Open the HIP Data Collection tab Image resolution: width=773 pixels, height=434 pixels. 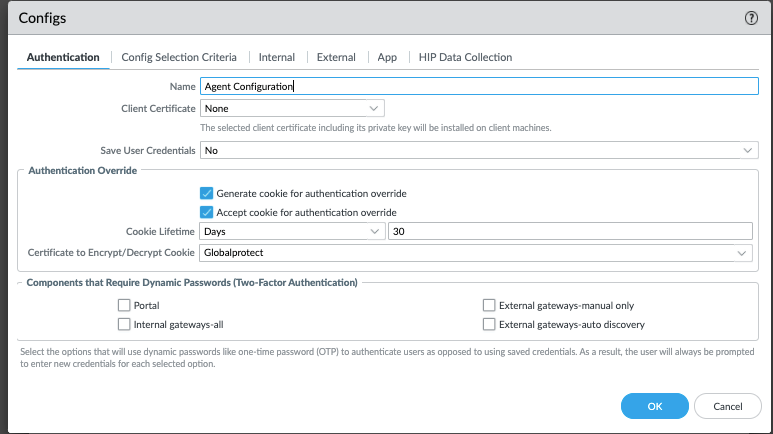pos(465,58)
